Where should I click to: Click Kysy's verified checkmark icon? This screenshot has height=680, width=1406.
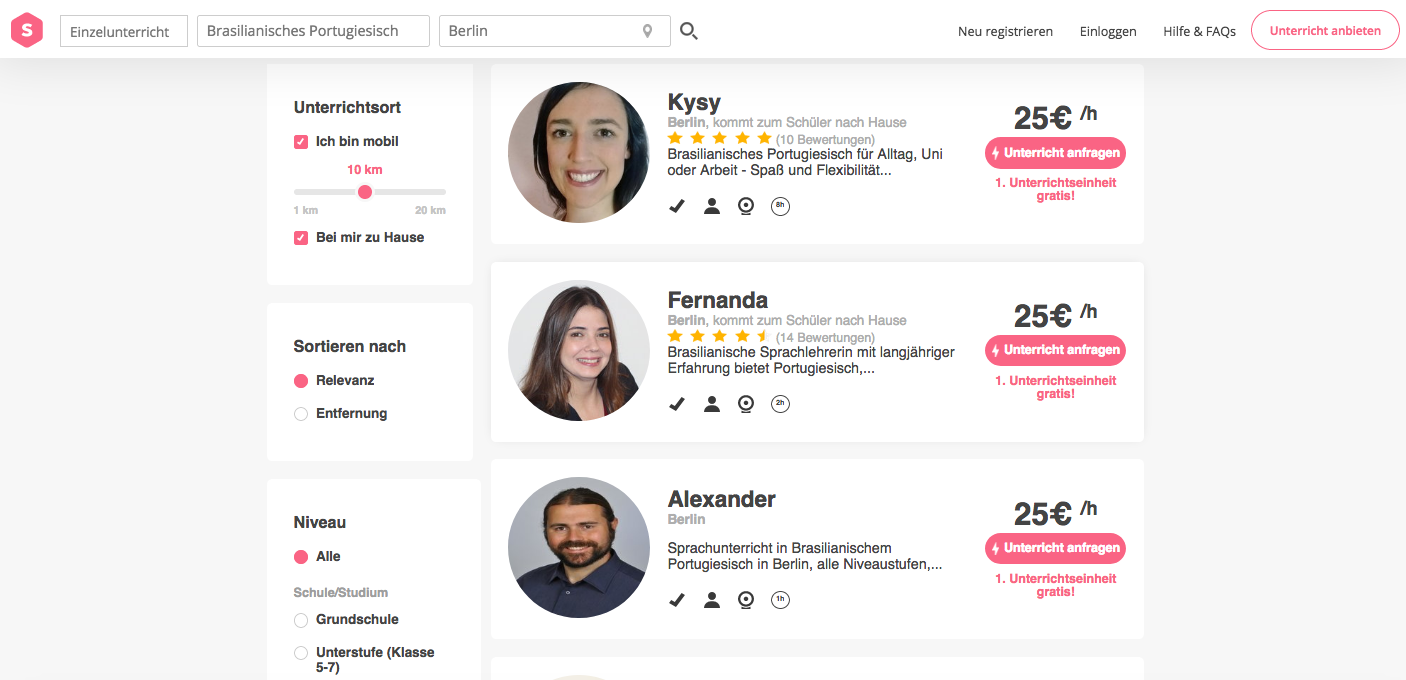pos(677,206)
